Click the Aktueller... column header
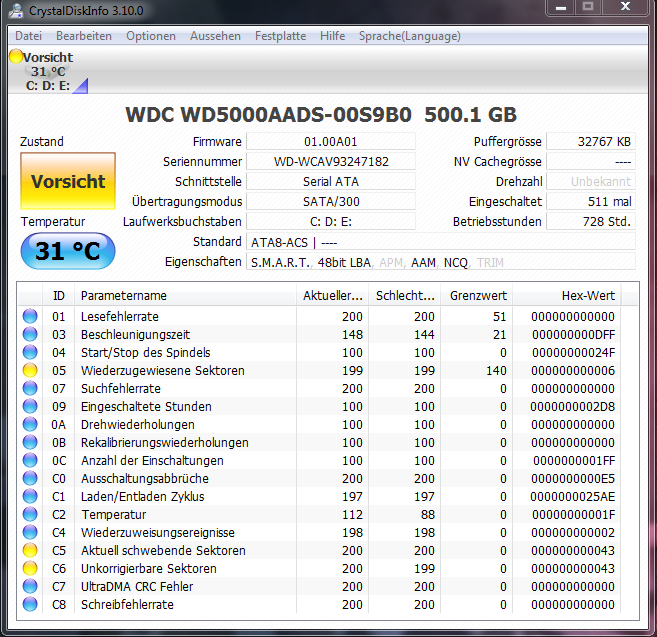The height and width of the screenshot is (637, 657). point(332,295)
